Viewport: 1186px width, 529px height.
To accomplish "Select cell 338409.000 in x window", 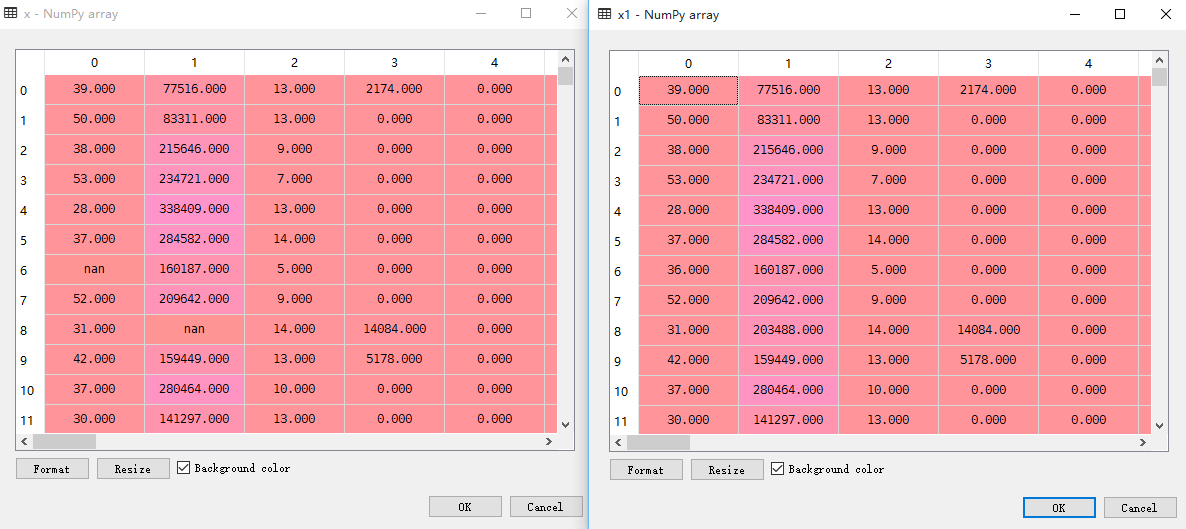I will point(194,209).
